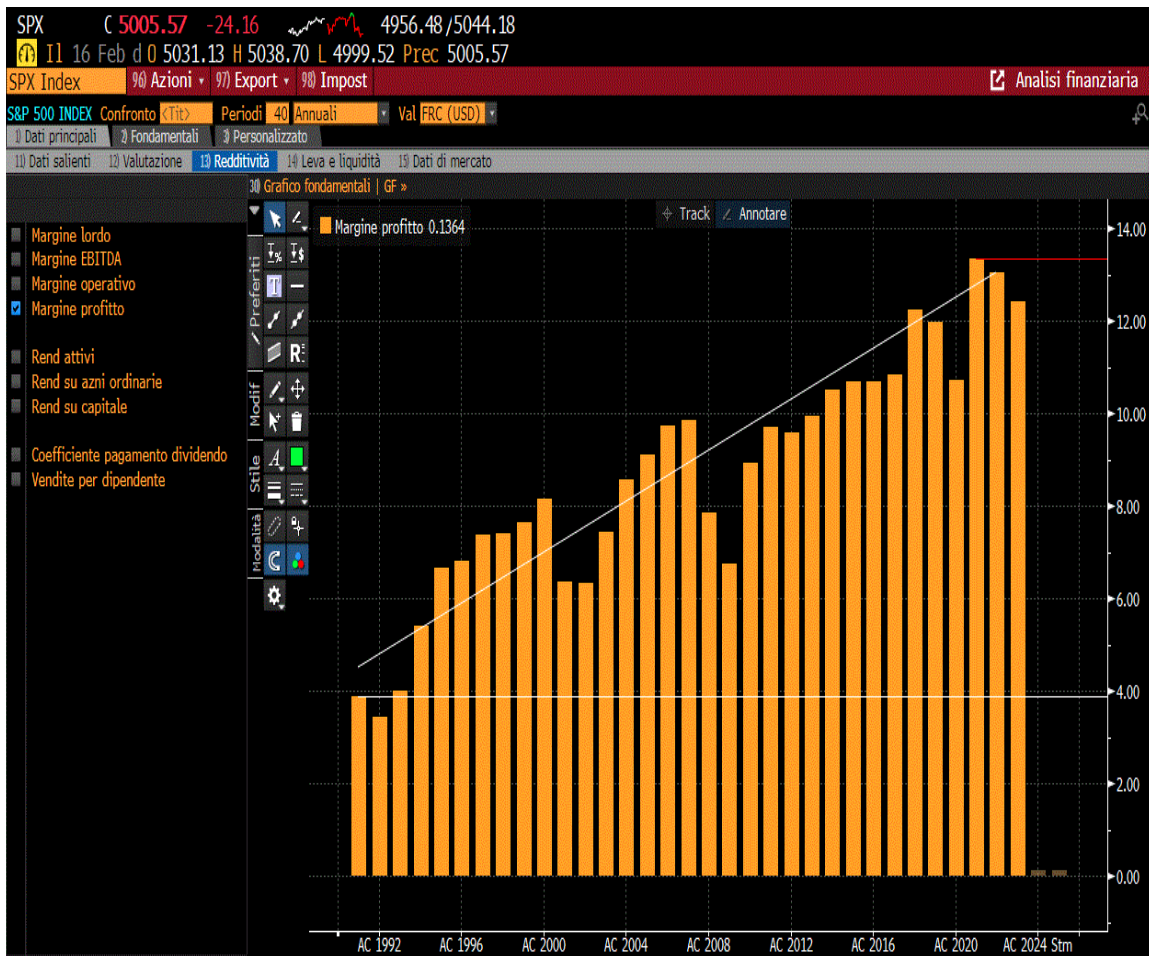Click the trash delete annotation icon

point(297,422)
